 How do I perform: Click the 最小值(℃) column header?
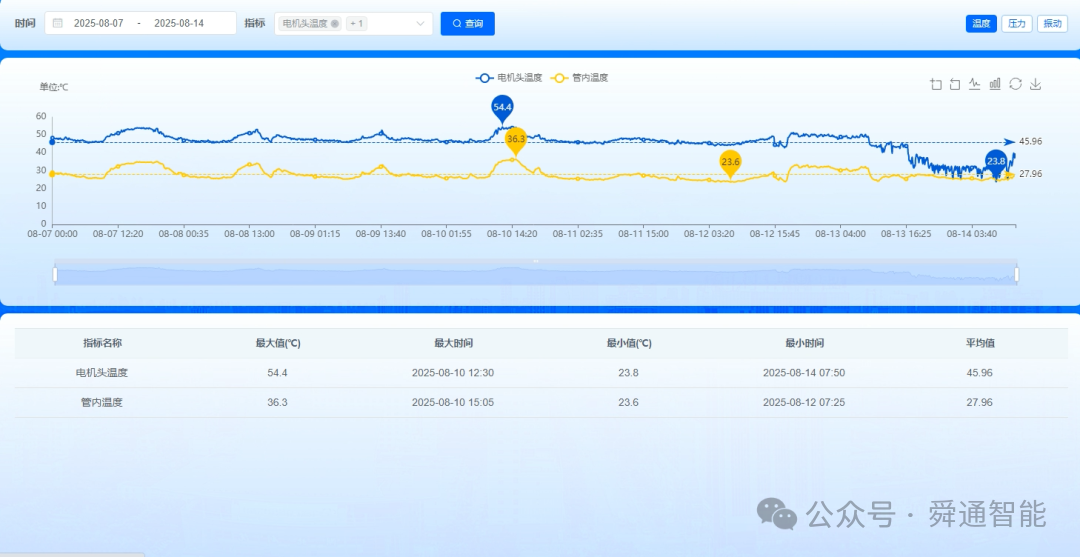(629, 343)
